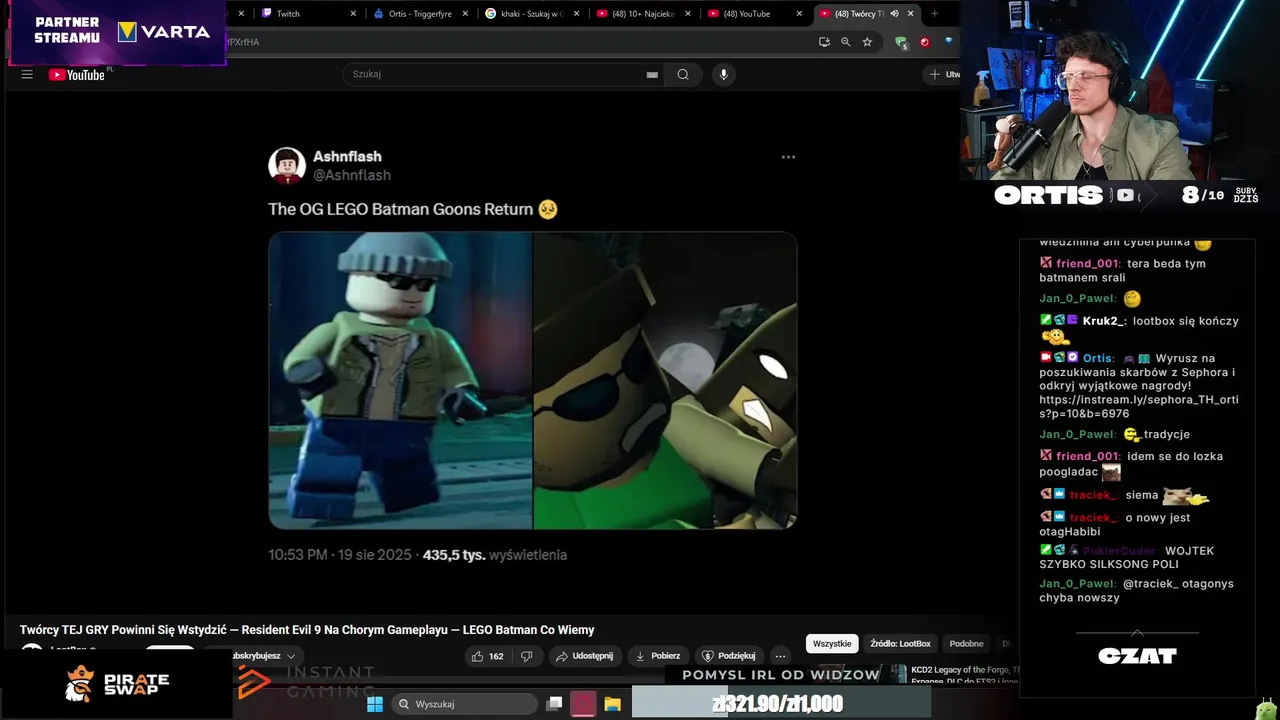Open Task View from the taskbar
Screen dimensions: 1280x720
pyautogui.click(x=554, y=704)
